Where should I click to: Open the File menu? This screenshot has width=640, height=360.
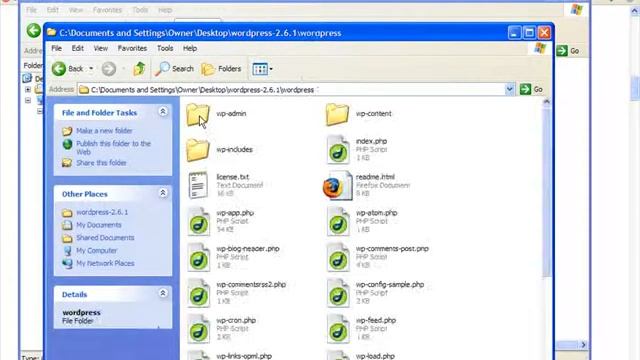pyautogui.click(x=56, y=48)
